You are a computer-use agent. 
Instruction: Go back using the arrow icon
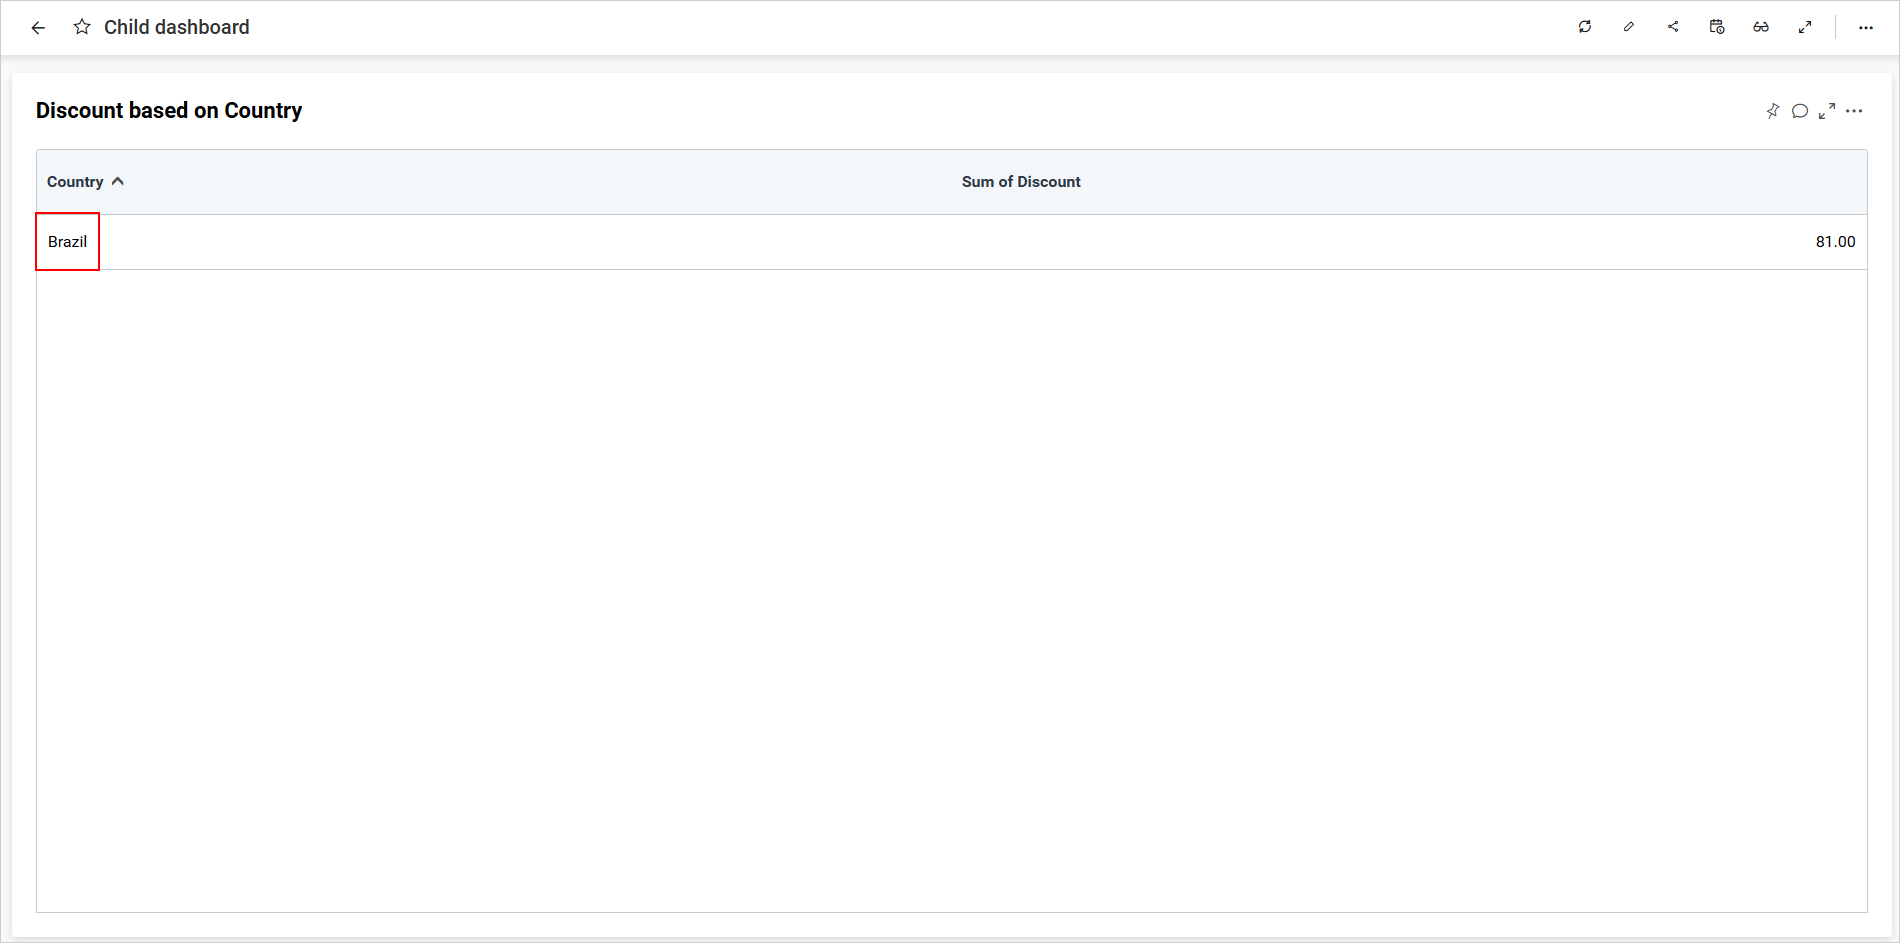coord(38,27)
